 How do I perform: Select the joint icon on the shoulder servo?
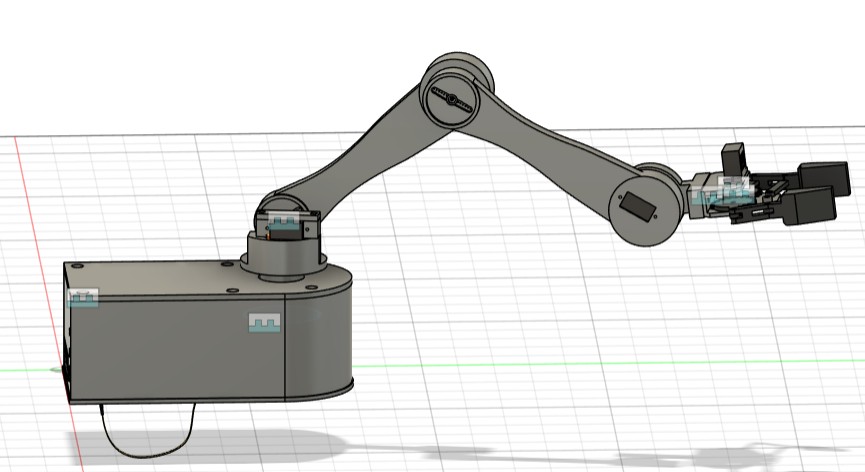pyautogui.click(x=285, y=222)
